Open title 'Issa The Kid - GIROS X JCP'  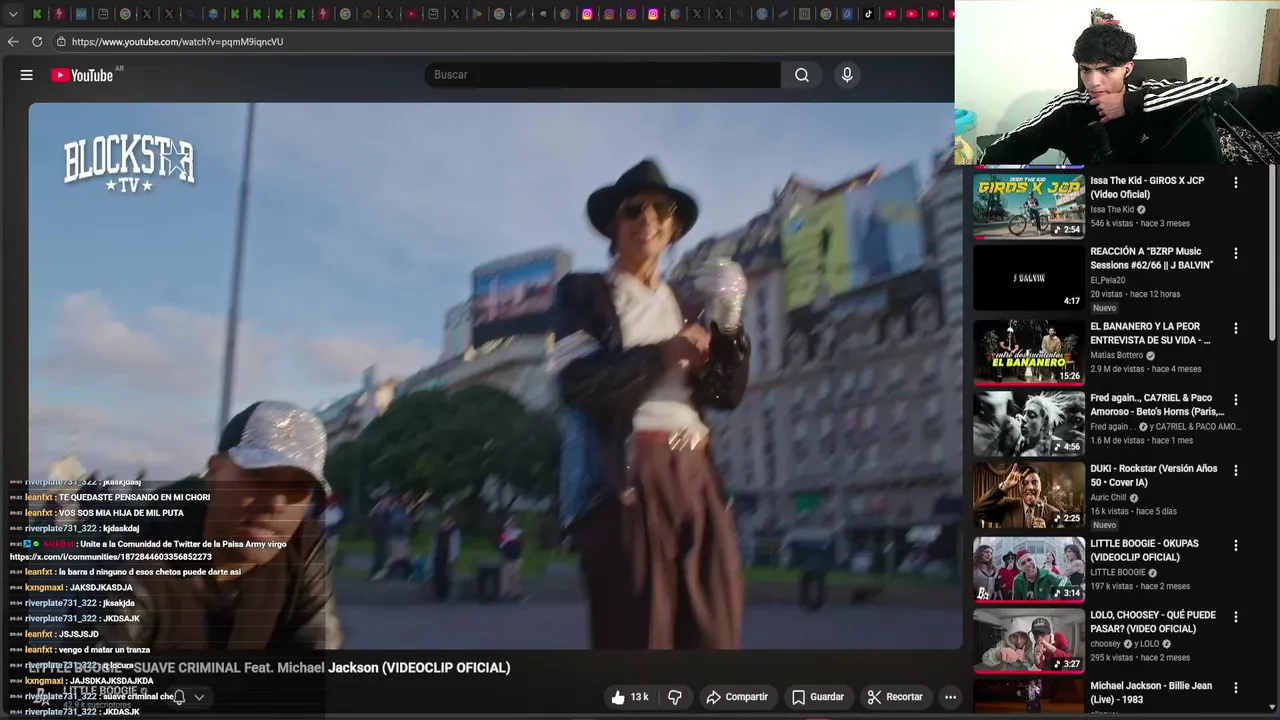click(1147, 188)
